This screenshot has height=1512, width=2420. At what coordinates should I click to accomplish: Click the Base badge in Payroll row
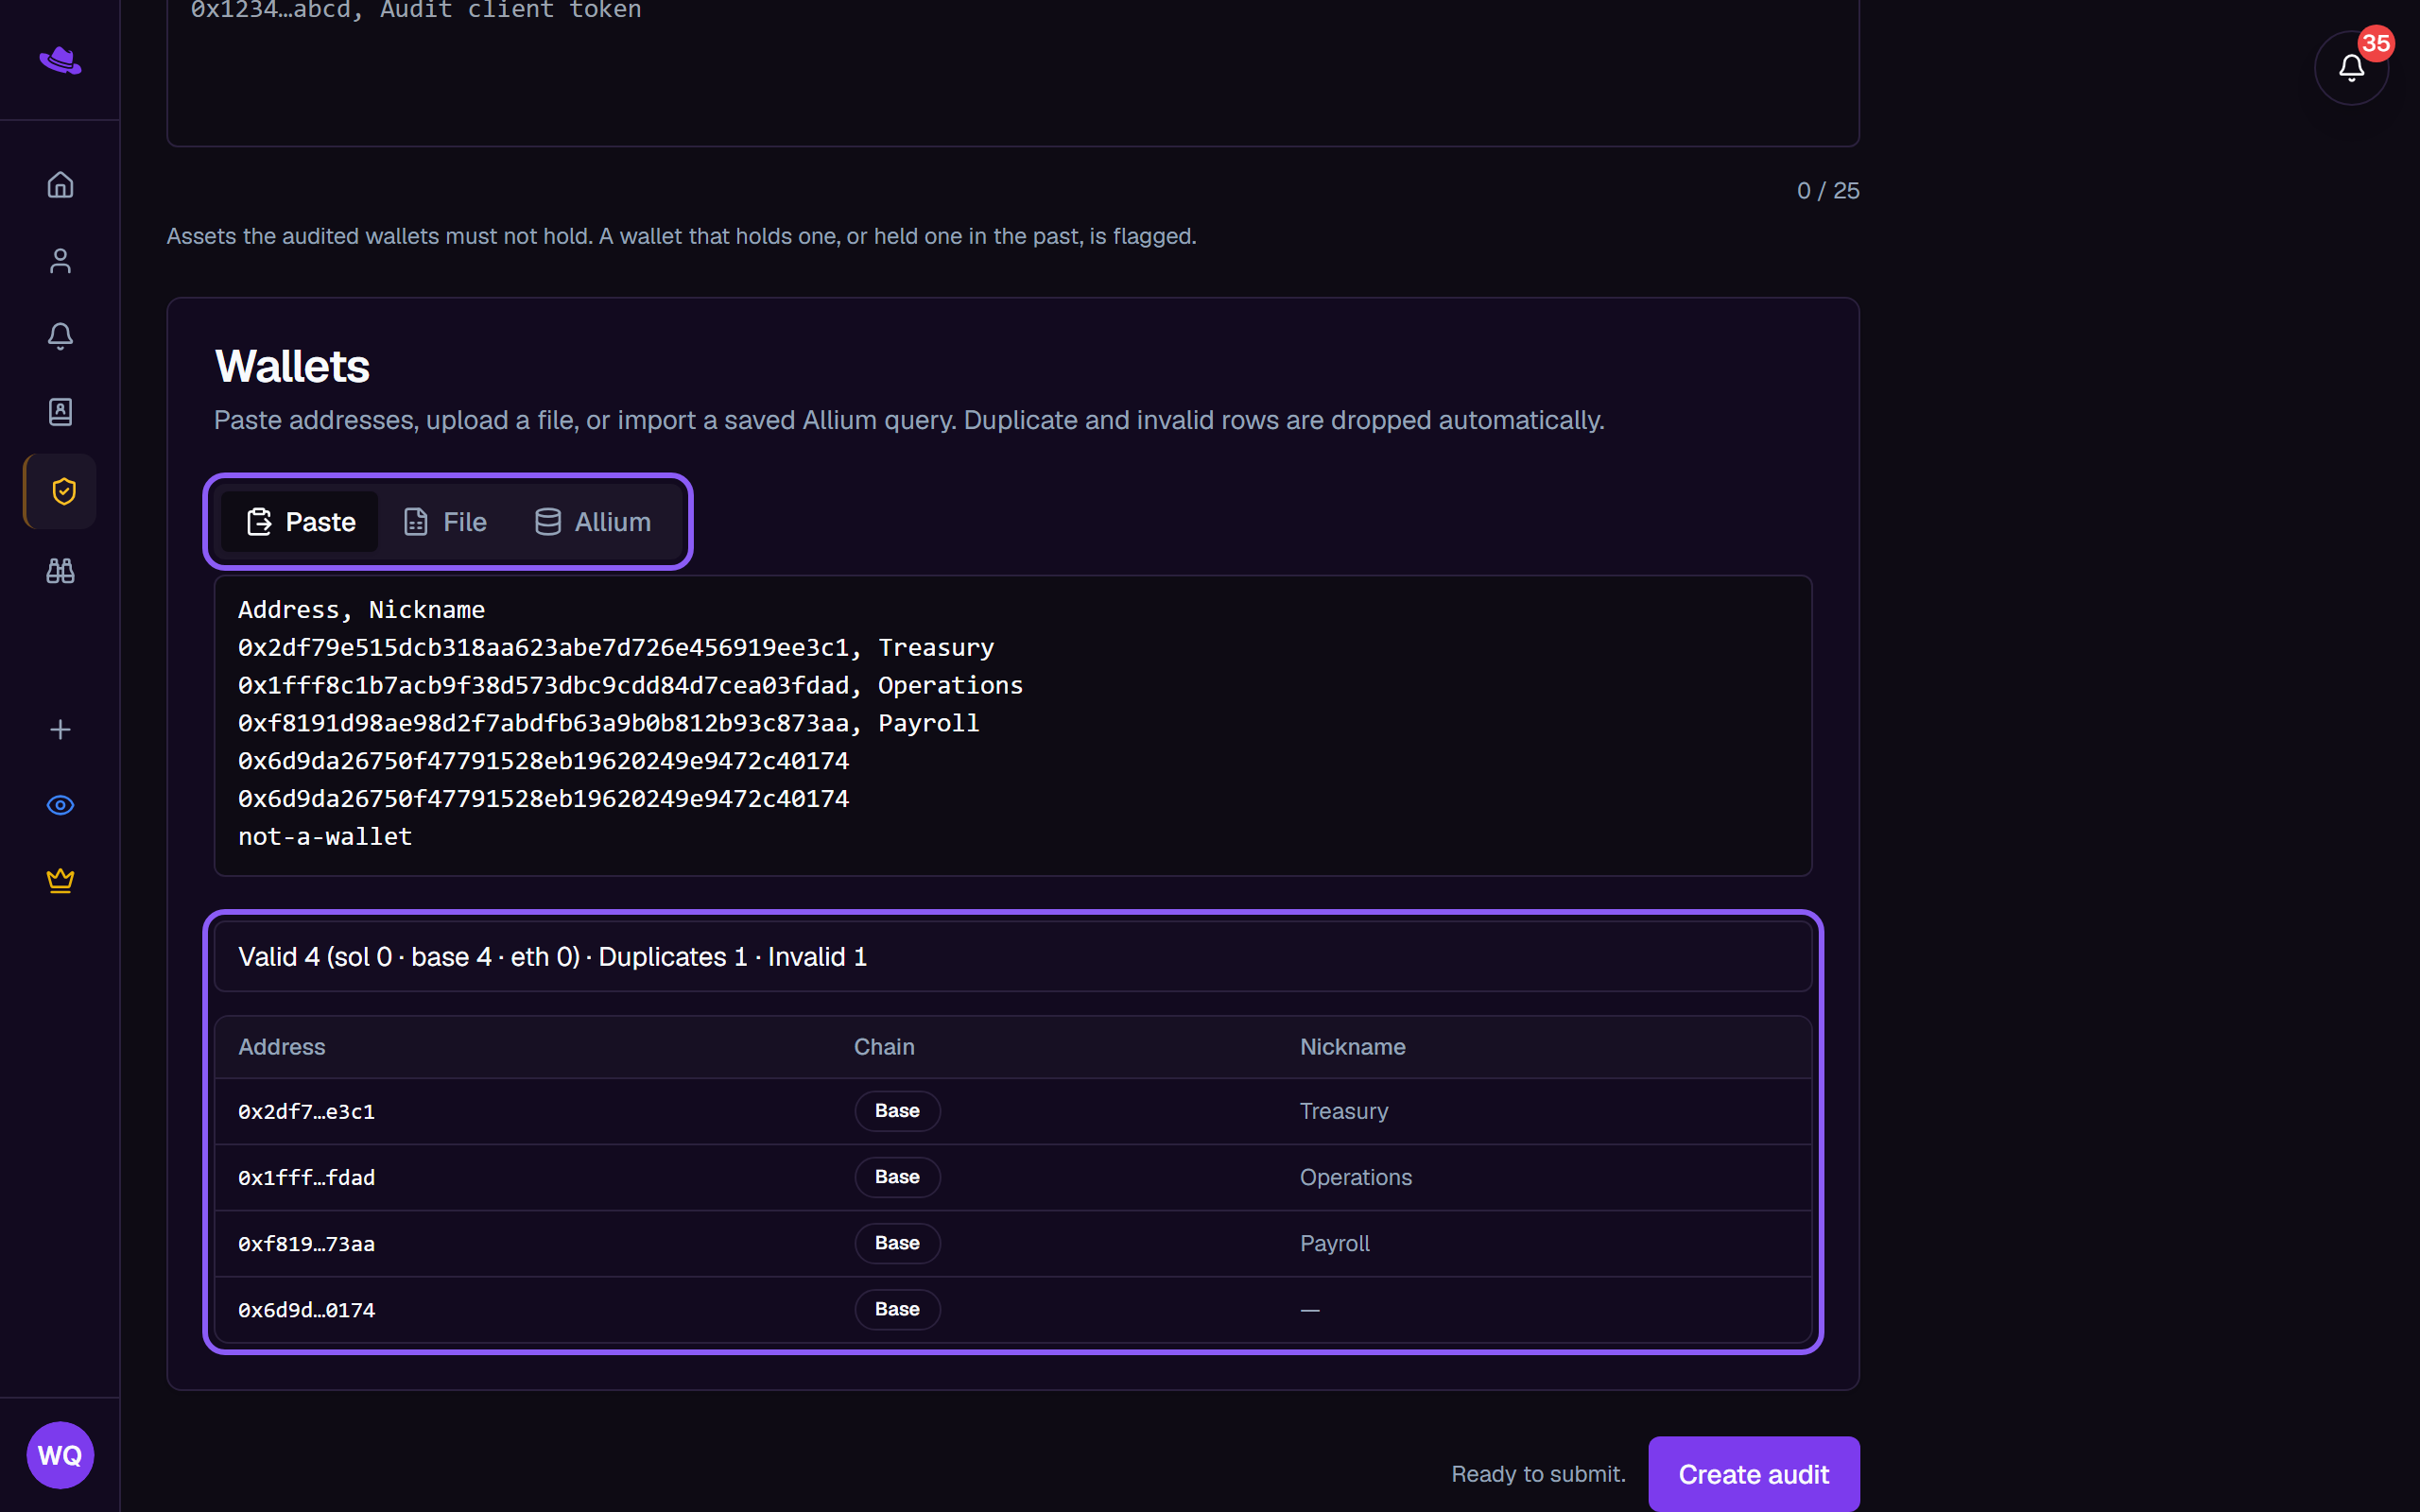pyautogui.click(x=897, y=1243)
